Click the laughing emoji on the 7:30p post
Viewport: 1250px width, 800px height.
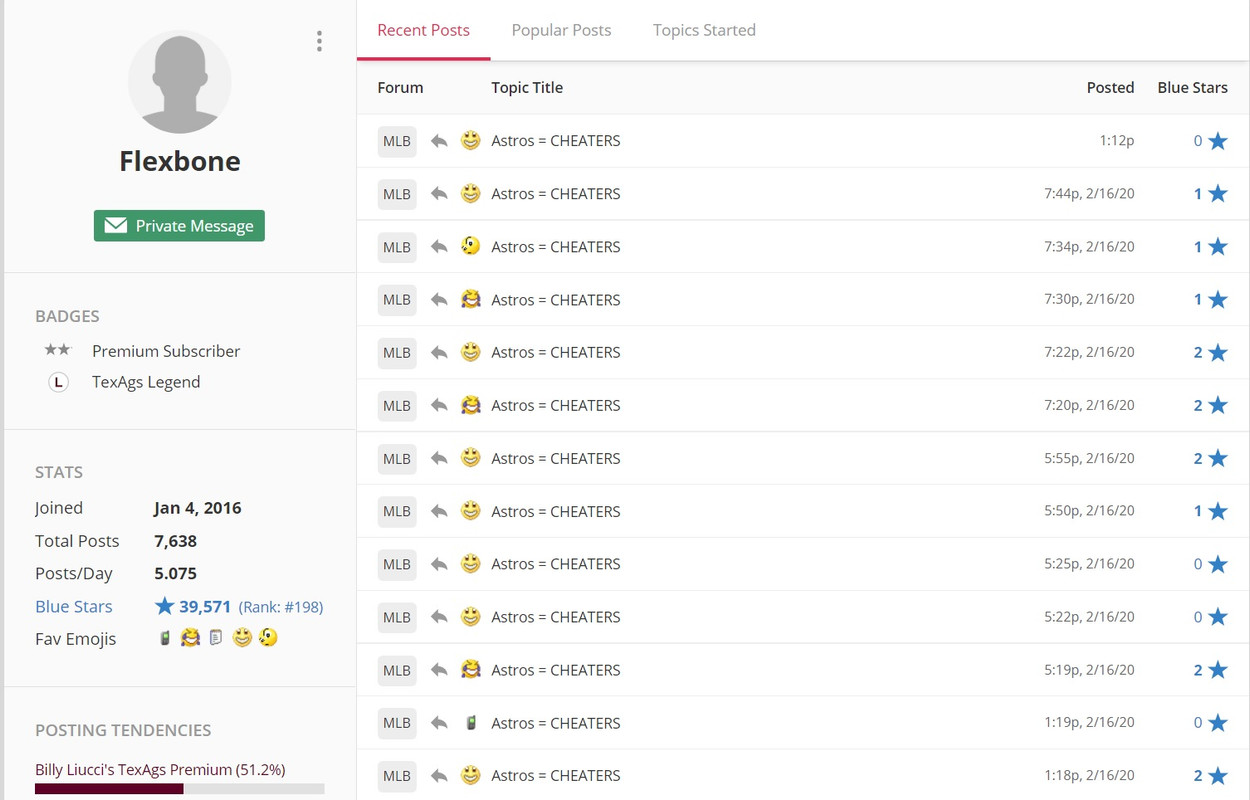pyautogui.click(x=471, y=299)
